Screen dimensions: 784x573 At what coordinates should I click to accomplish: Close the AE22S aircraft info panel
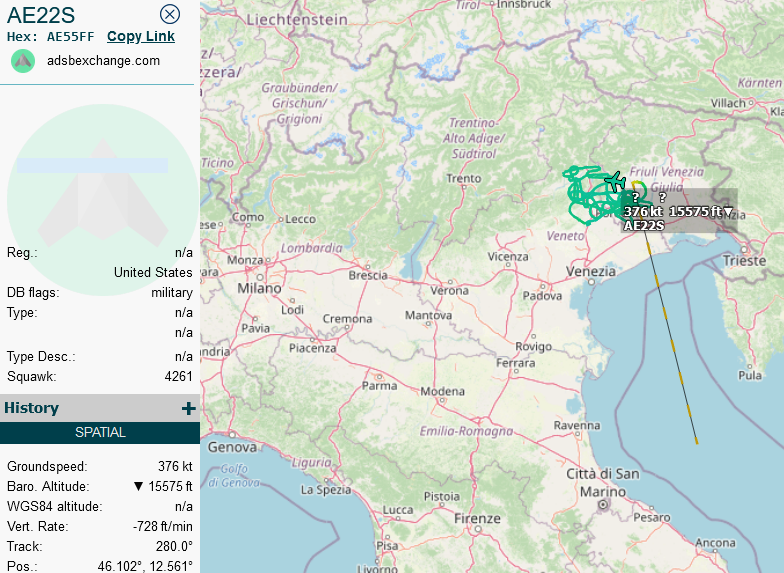pos(170,14)
